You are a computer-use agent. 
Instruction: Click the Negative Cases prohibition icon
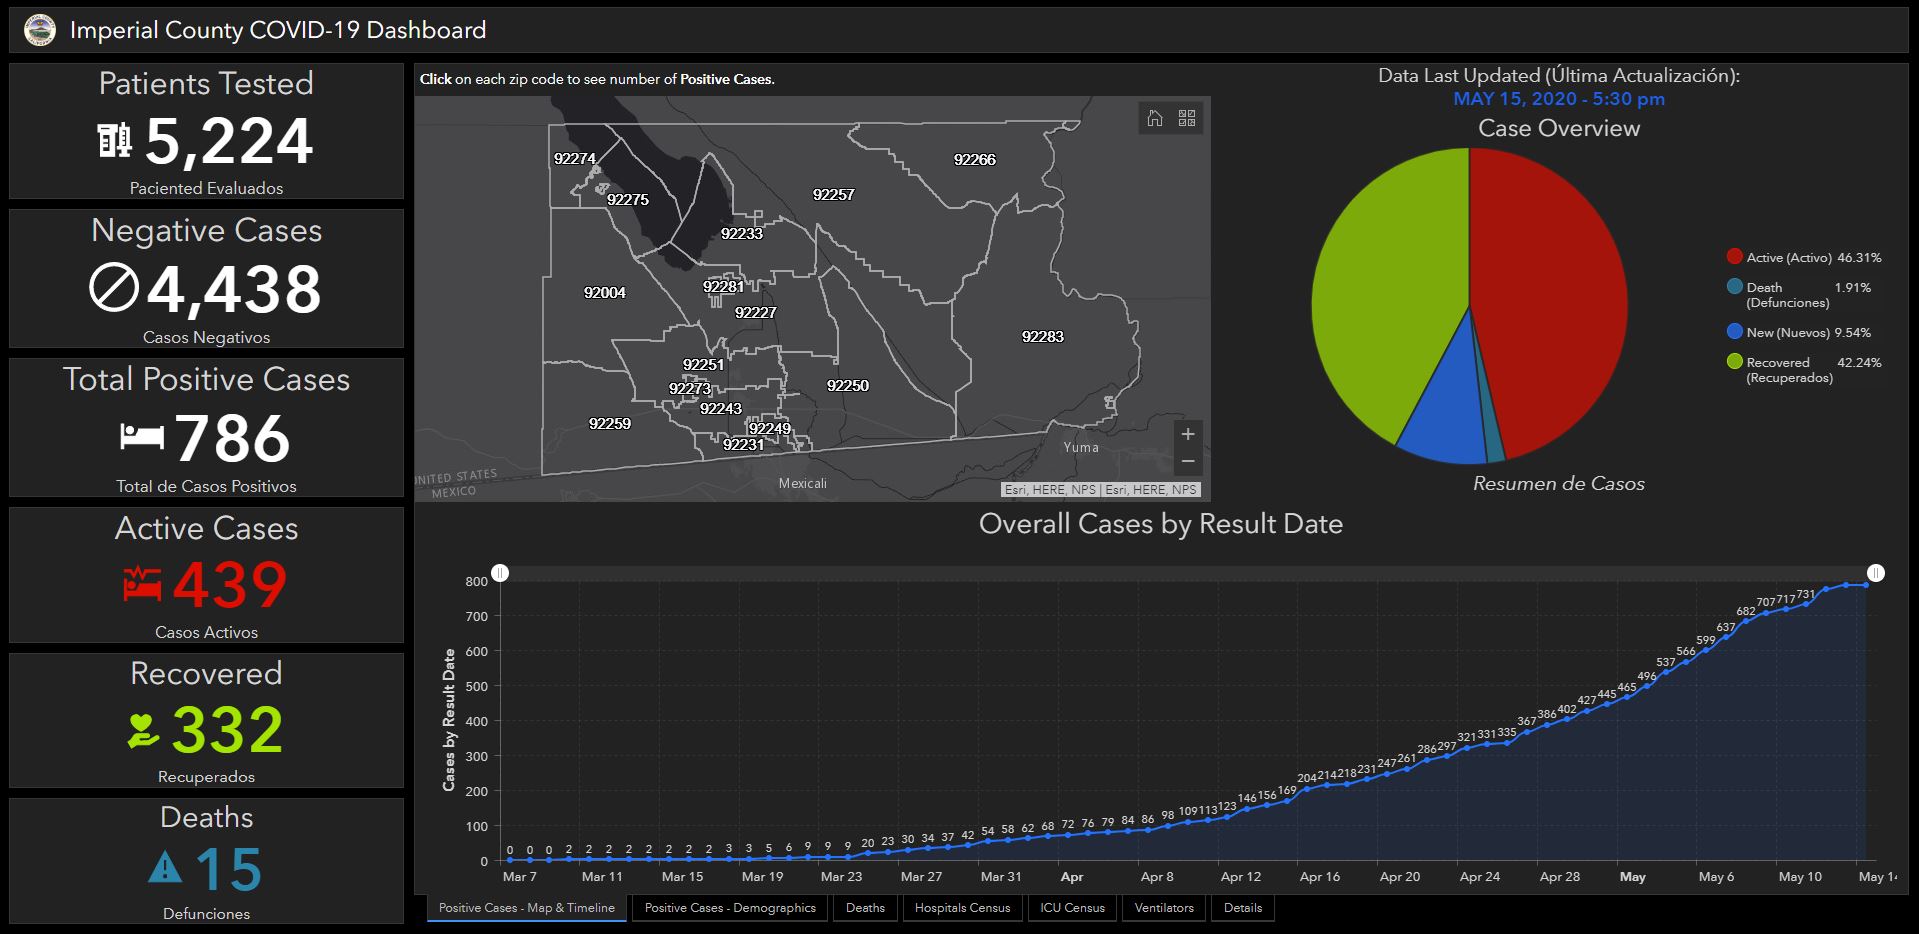pos(113,288)
